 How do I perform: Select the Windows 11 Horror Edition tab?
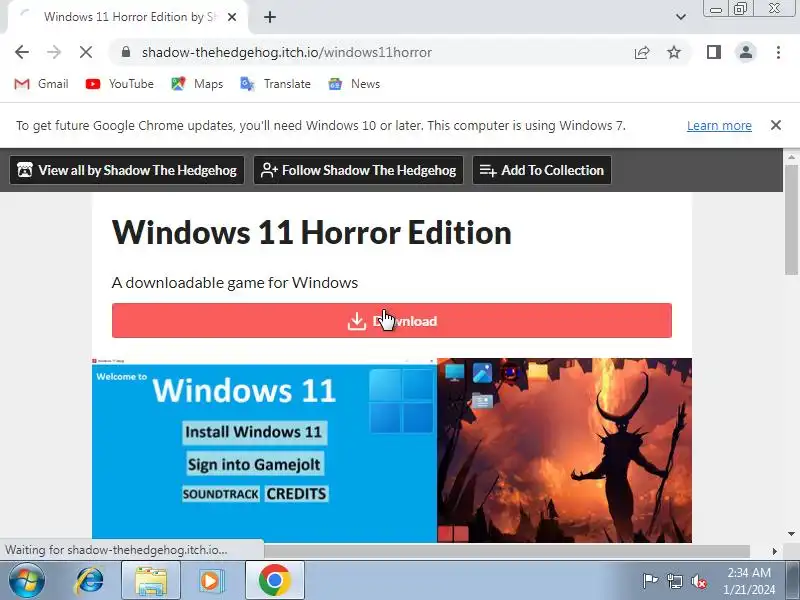click(130, 17)
